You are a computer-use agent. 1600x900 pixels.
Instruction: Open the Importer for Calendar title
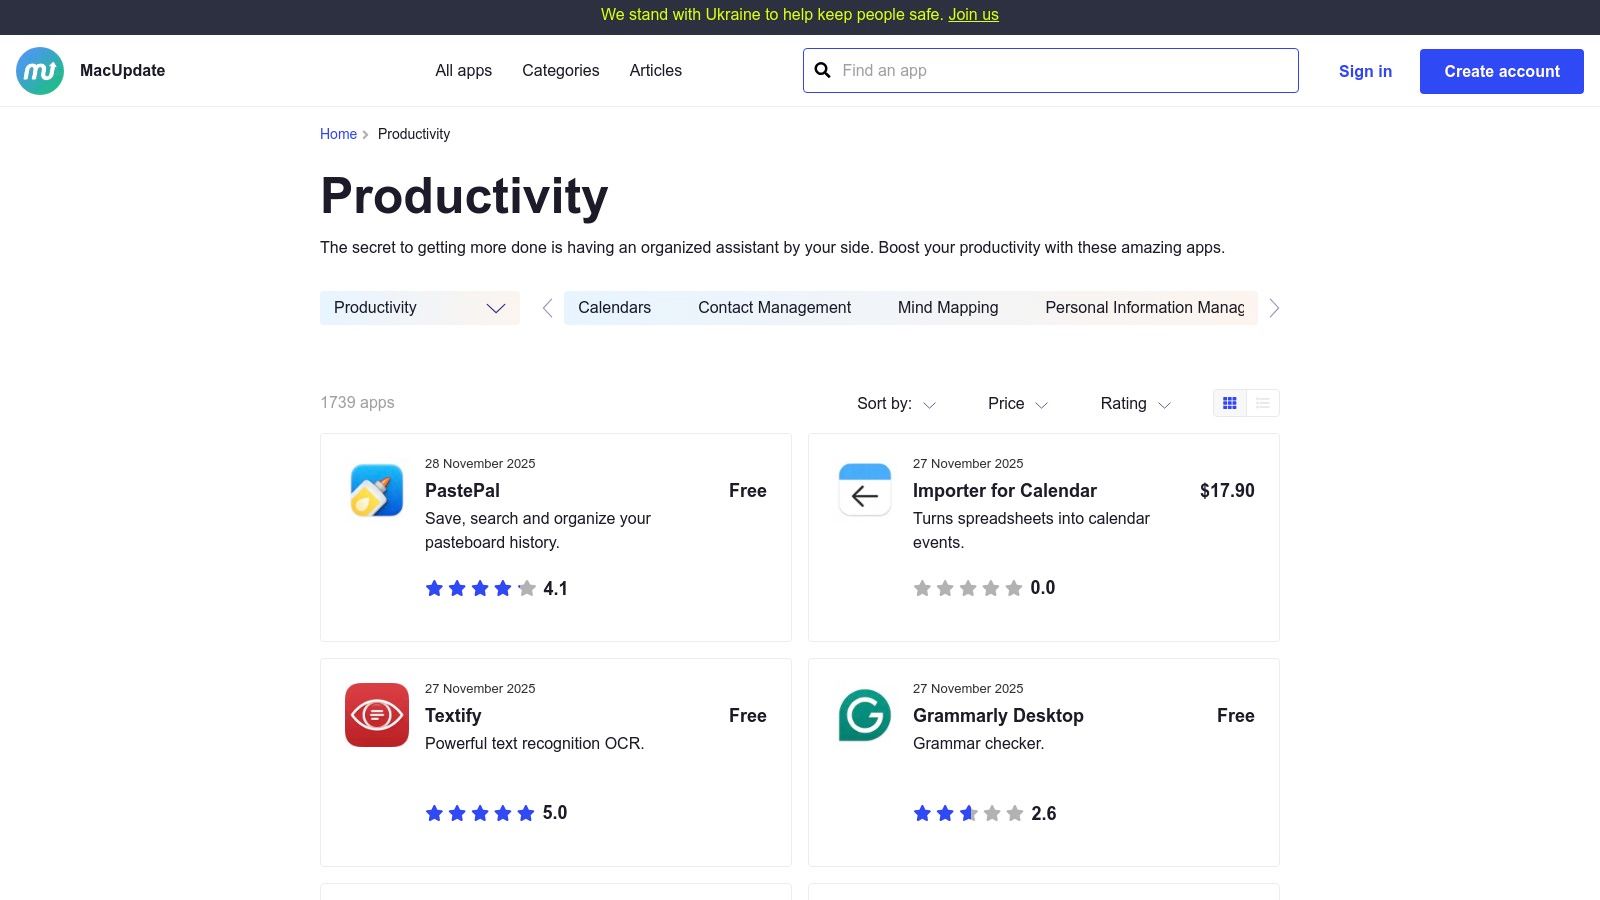(x=1005, y=491)
